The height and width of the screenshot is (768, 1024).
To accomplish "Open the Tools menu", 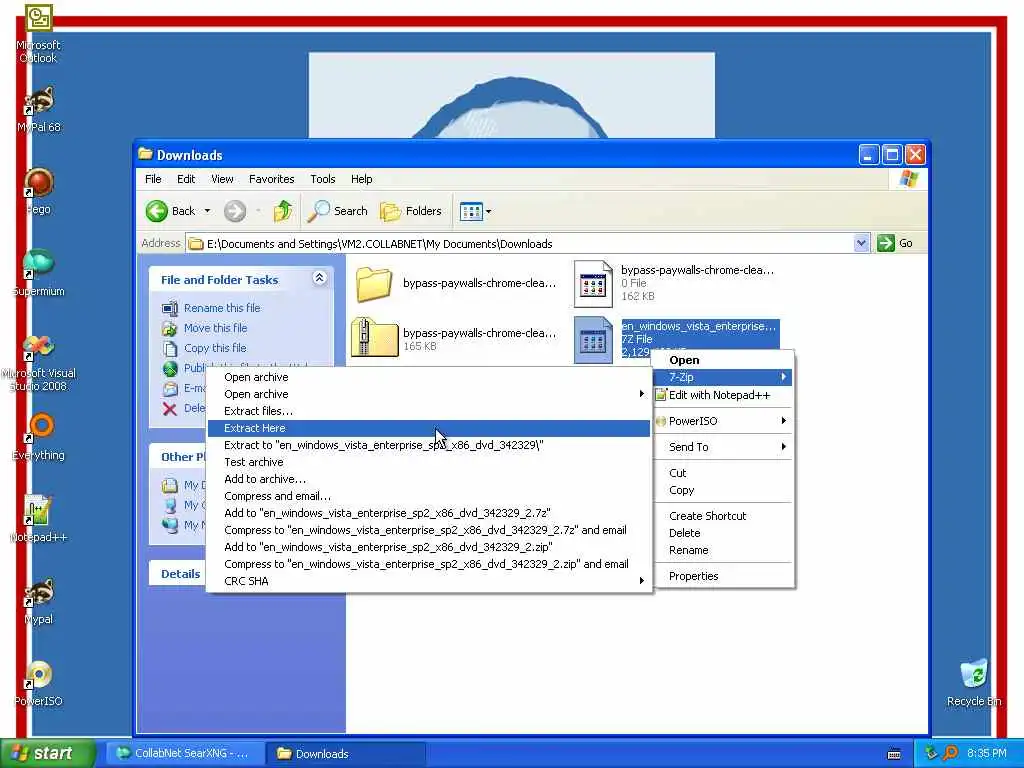I will pyautogui.click(x=323, y=179).
